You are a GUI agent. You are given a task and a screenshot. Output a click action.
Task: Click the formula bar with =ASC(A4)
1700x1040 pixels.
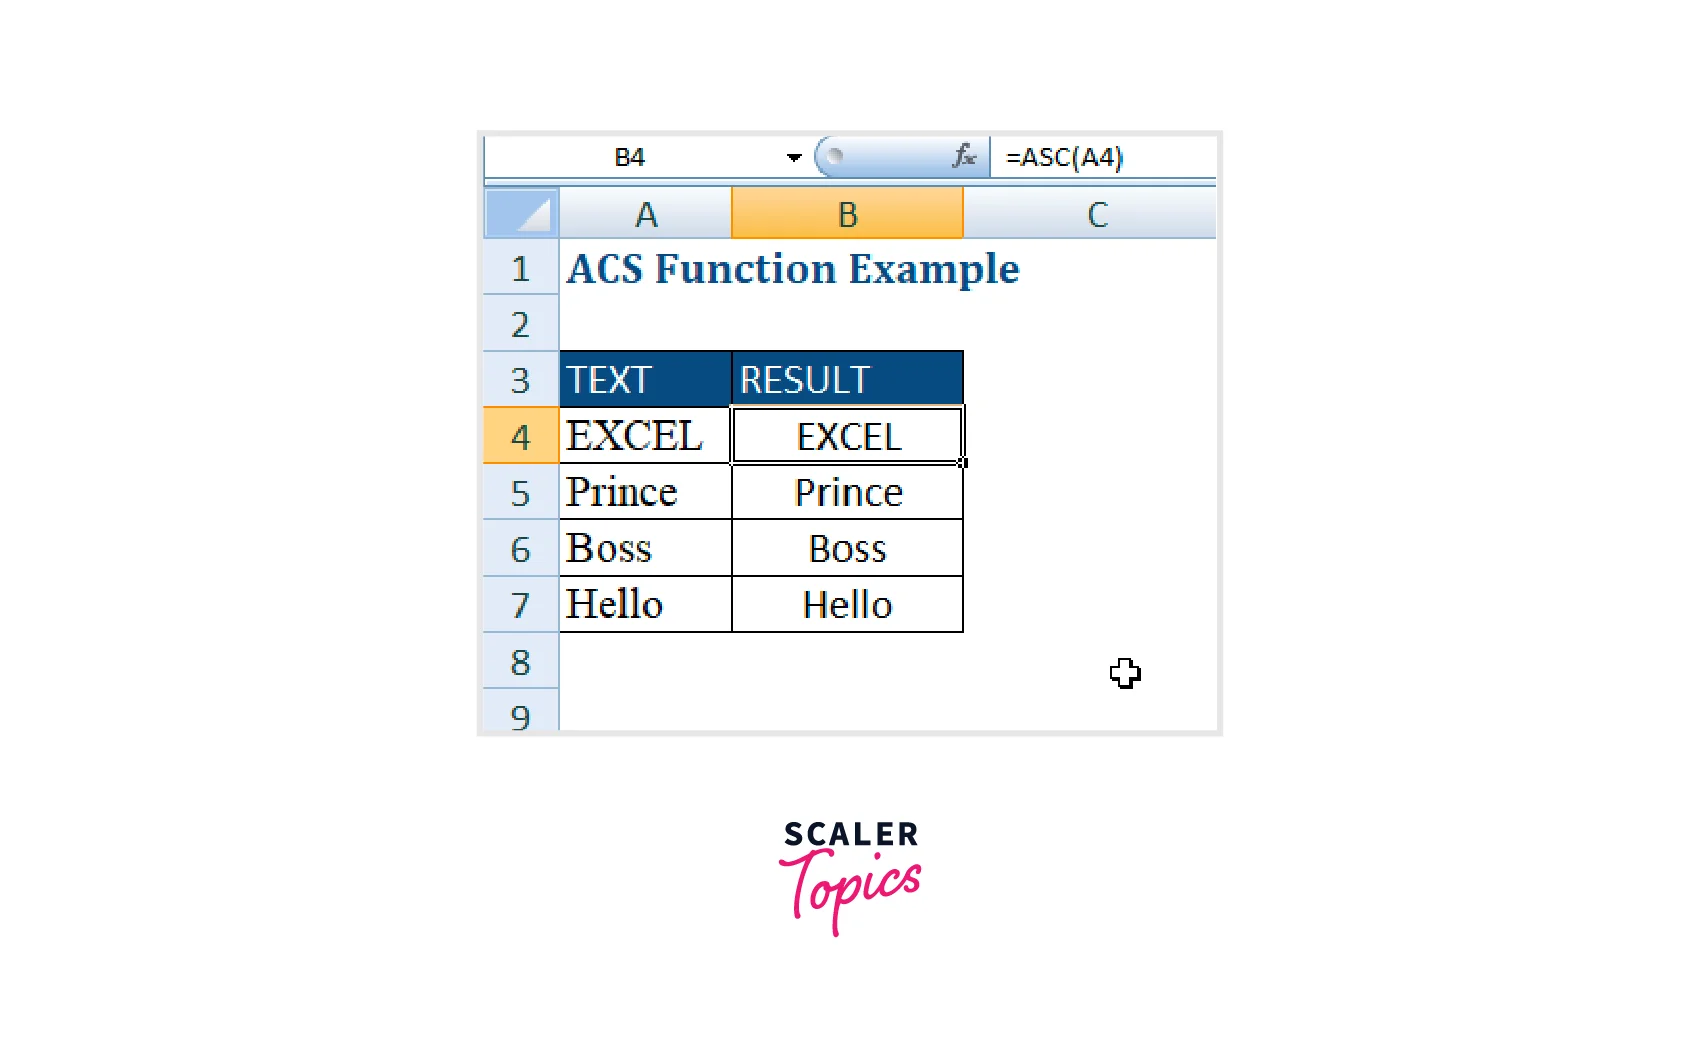tap(1100, 157)
